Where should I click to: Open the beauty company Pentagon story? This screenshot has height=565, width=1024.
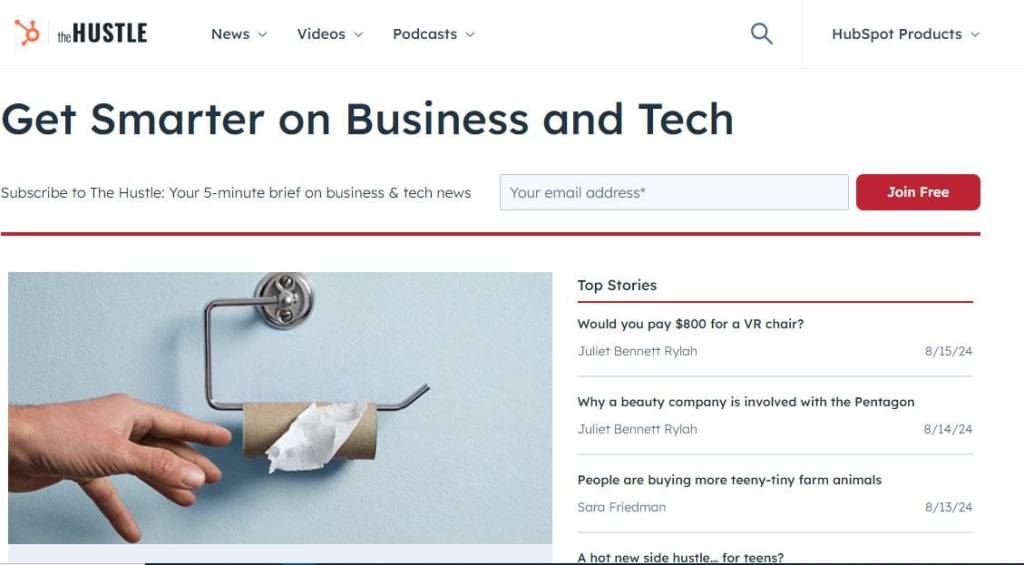(746, 402)
